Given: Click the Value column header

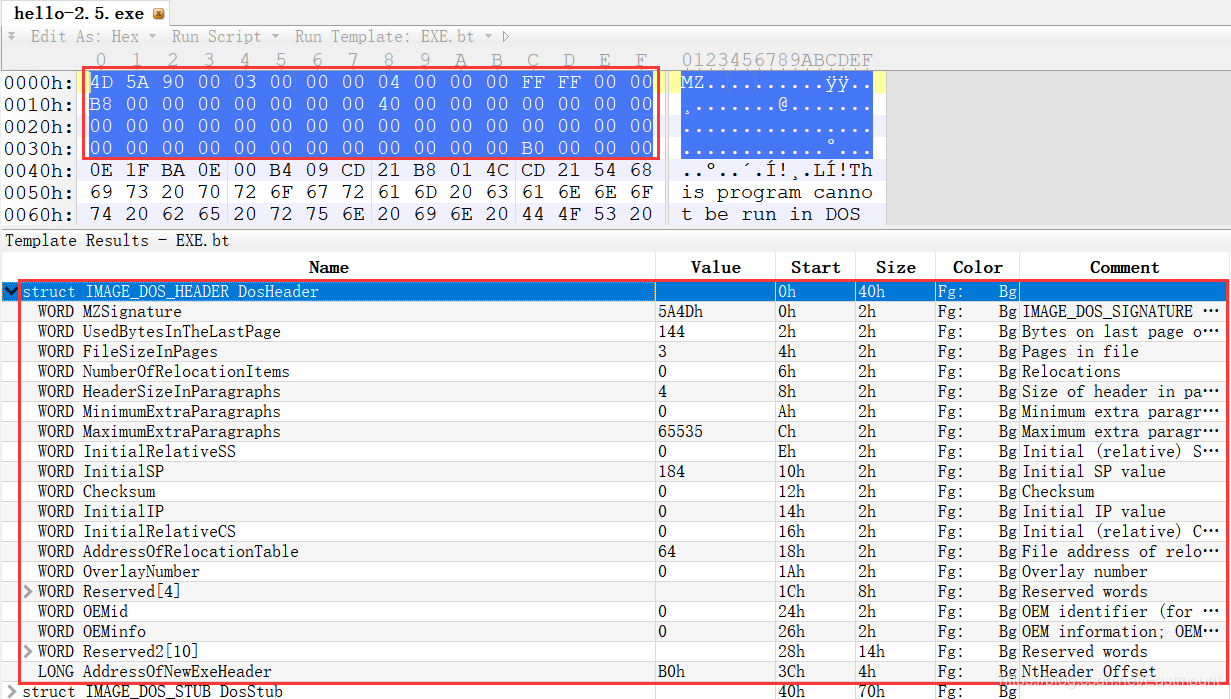Looking at the screenshot, I should pyautogui.click(x=716, y=267).
